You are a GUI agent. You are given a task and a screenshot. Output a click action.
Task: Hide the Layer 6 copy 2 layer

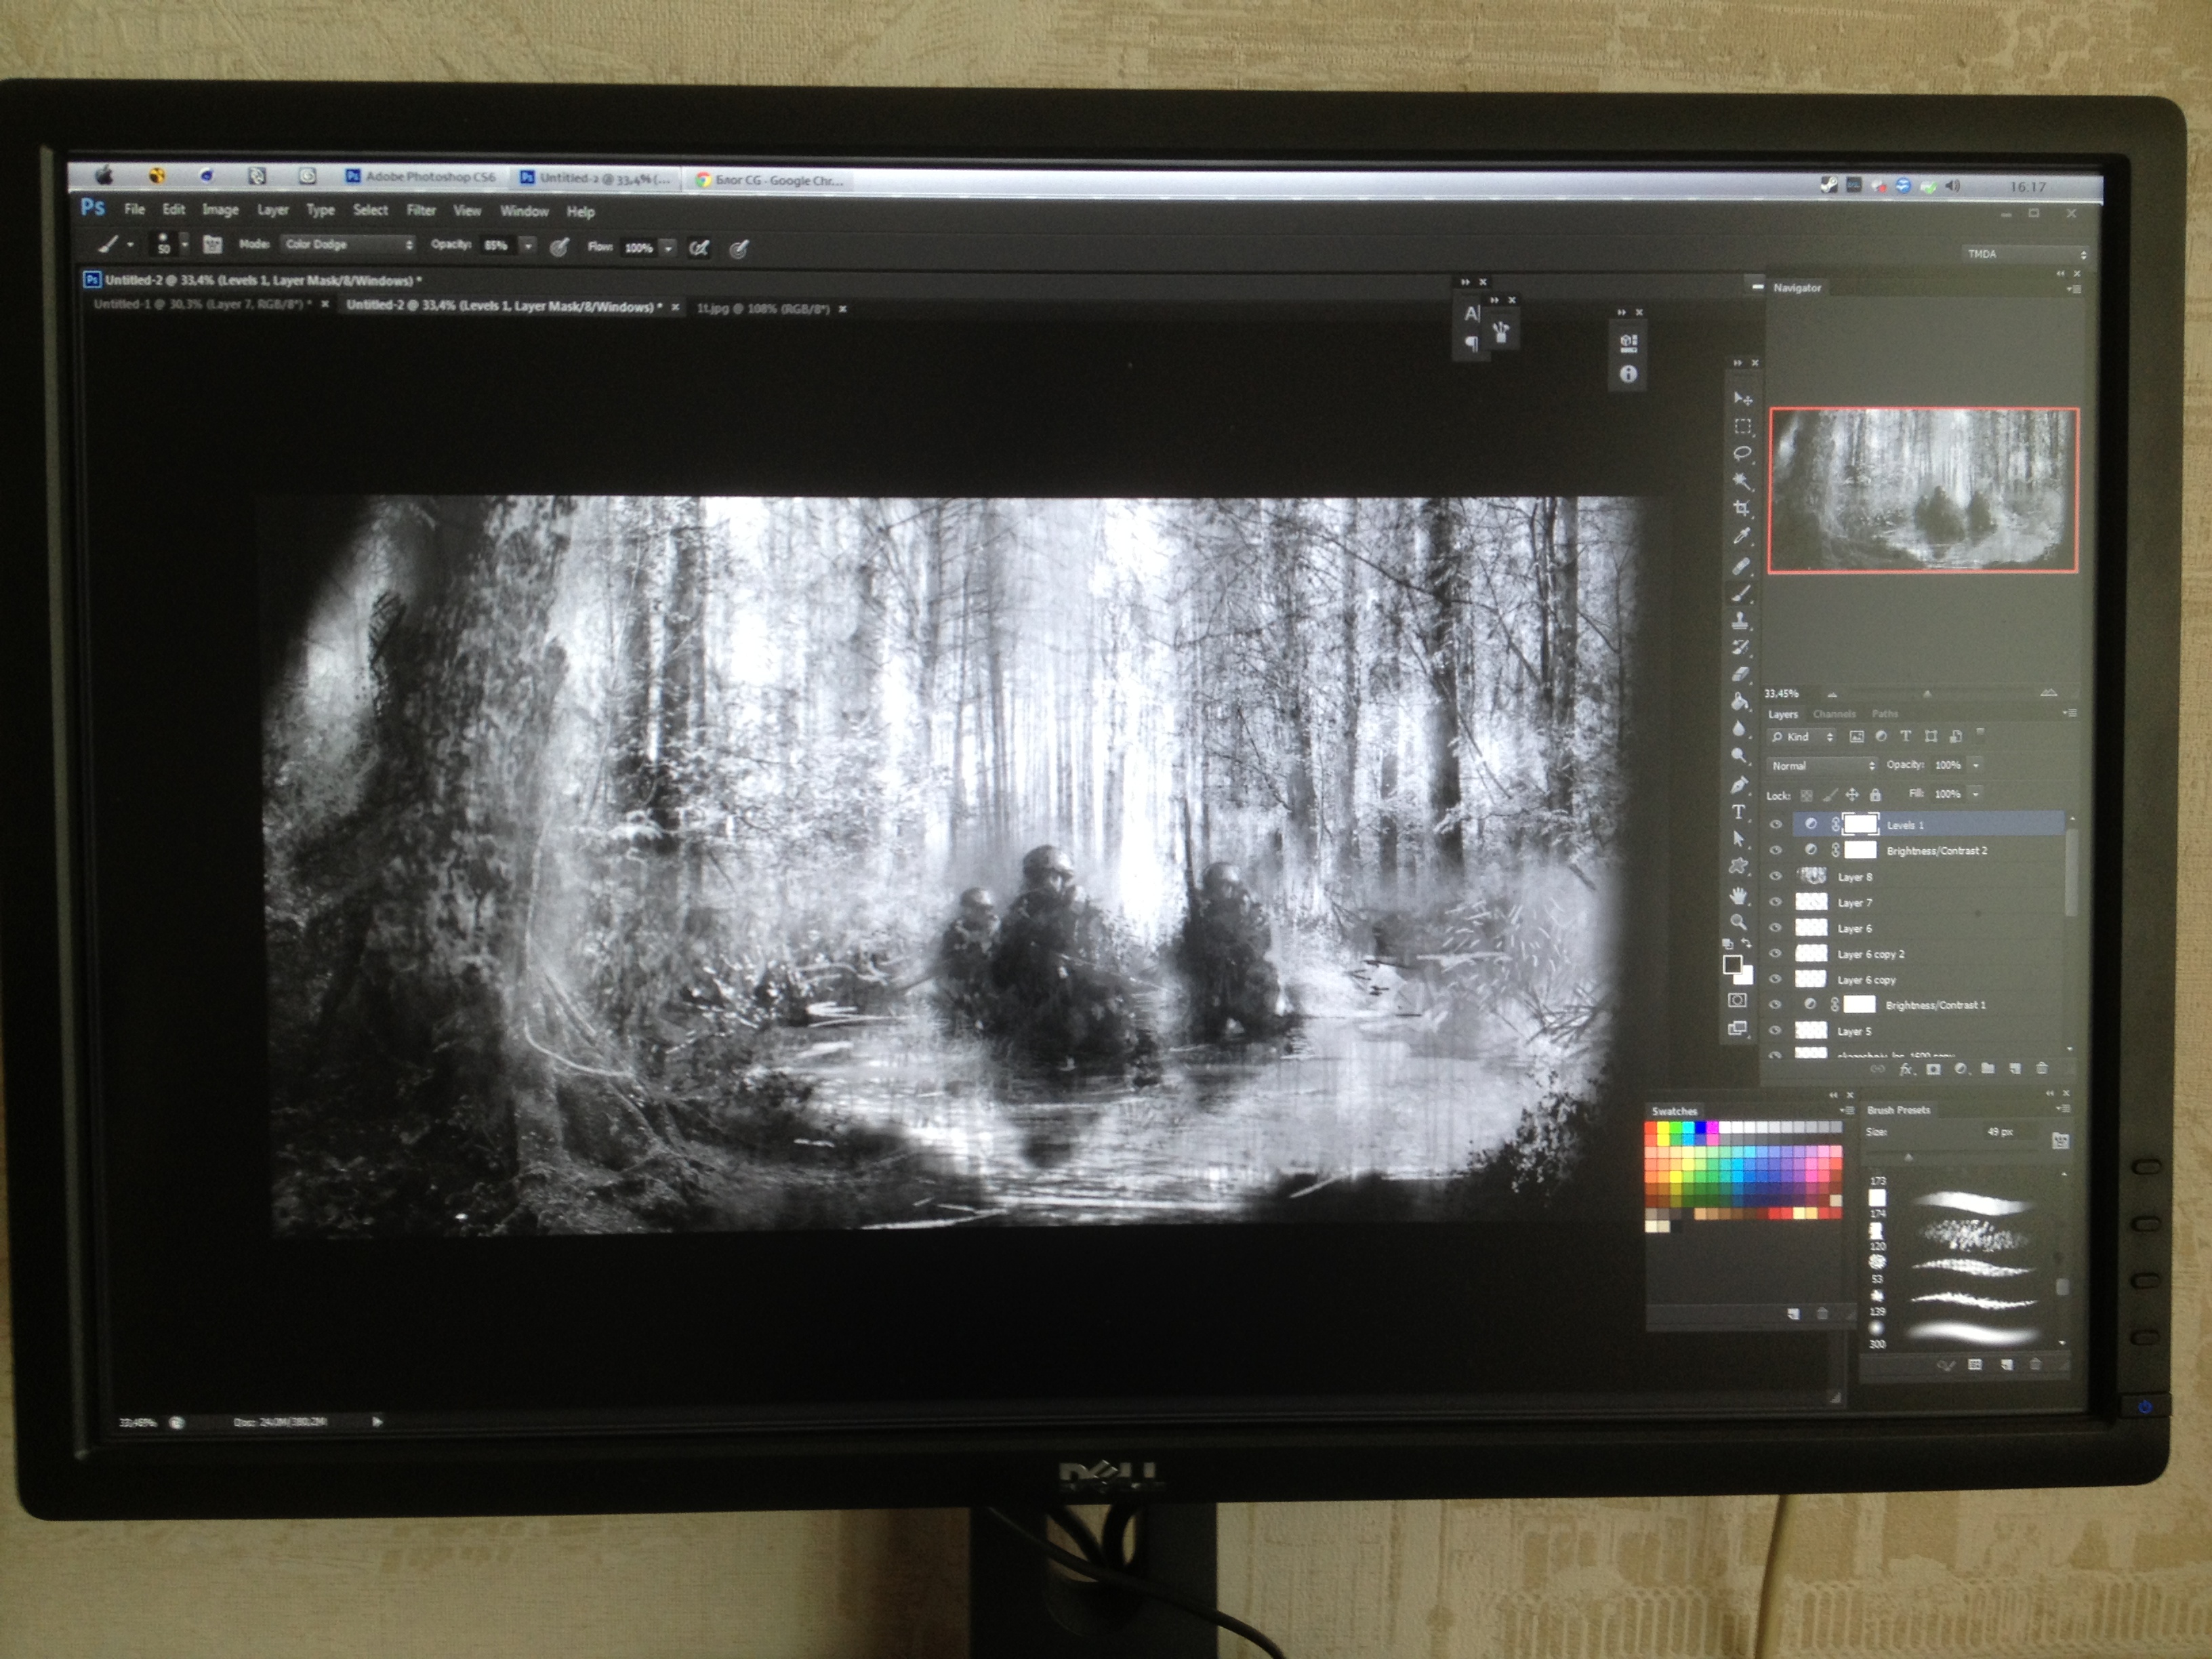point(1776,954)
